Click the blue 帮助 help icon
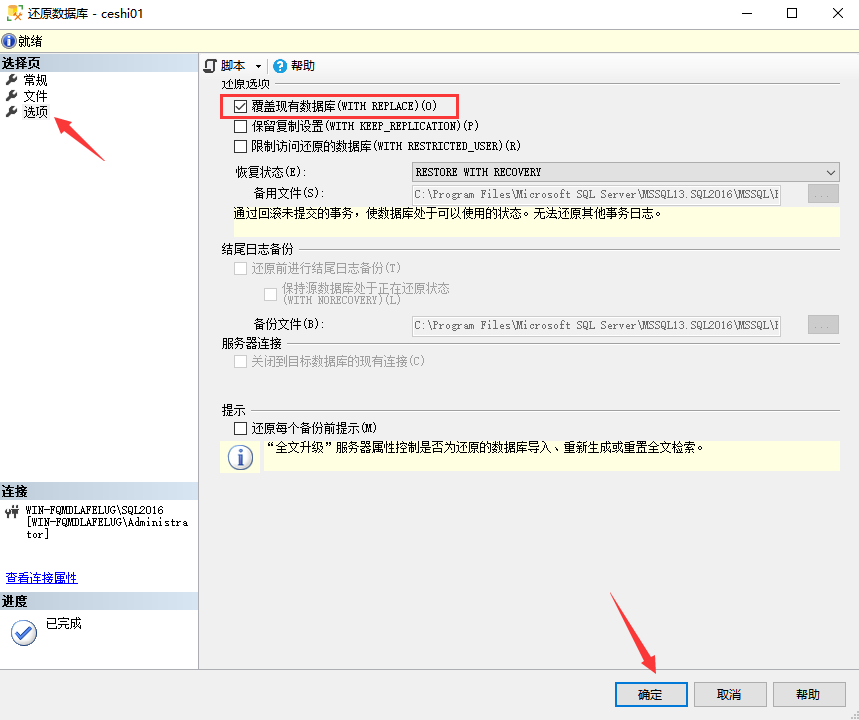The width and height of the screenshot is (859, 720). pos(280,66)
